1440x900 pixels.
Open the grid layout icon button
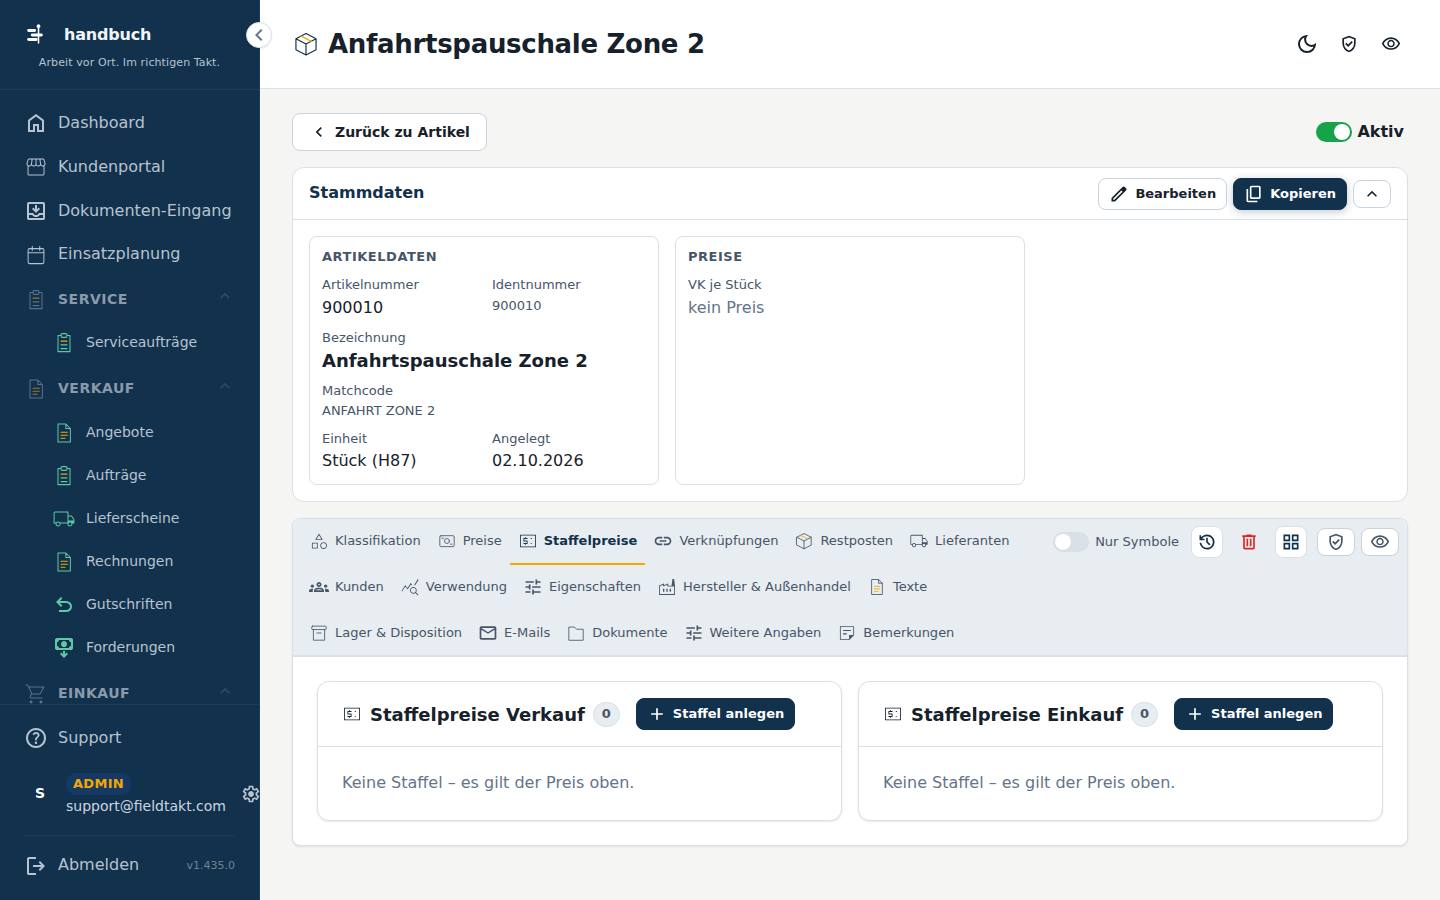[x=1291, y=542]
